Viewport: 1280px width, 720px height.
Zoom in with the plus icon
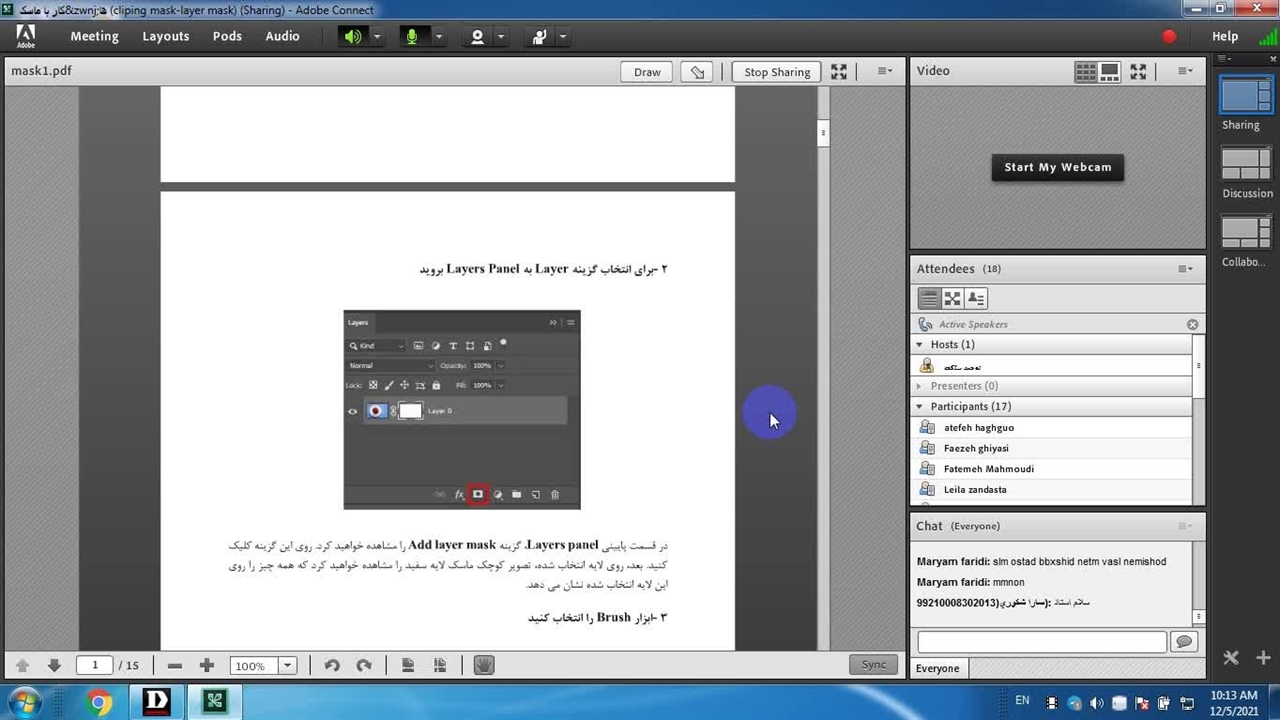(207, 665)
